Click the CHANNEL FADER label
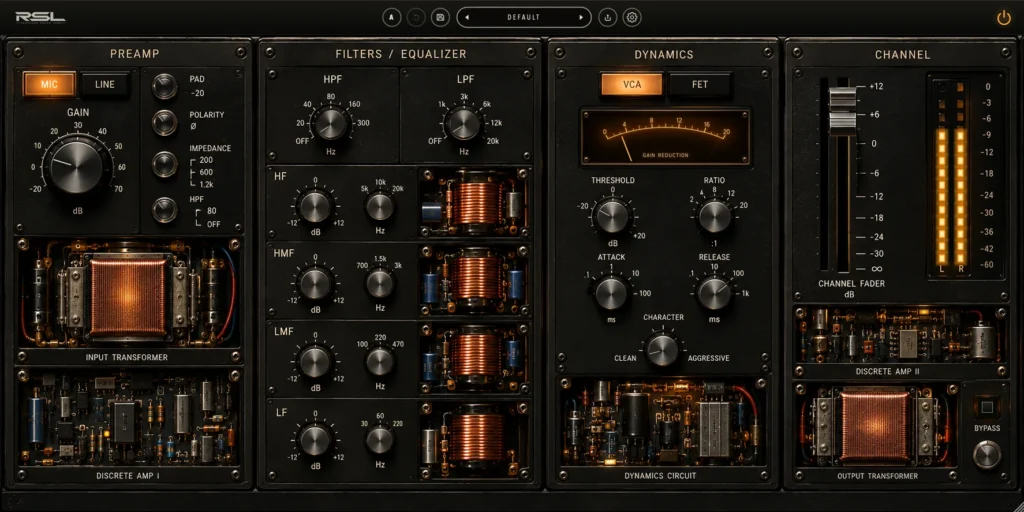Image resolution: width=1024 pixels, height=512 pixels. [x=850, y=284]
